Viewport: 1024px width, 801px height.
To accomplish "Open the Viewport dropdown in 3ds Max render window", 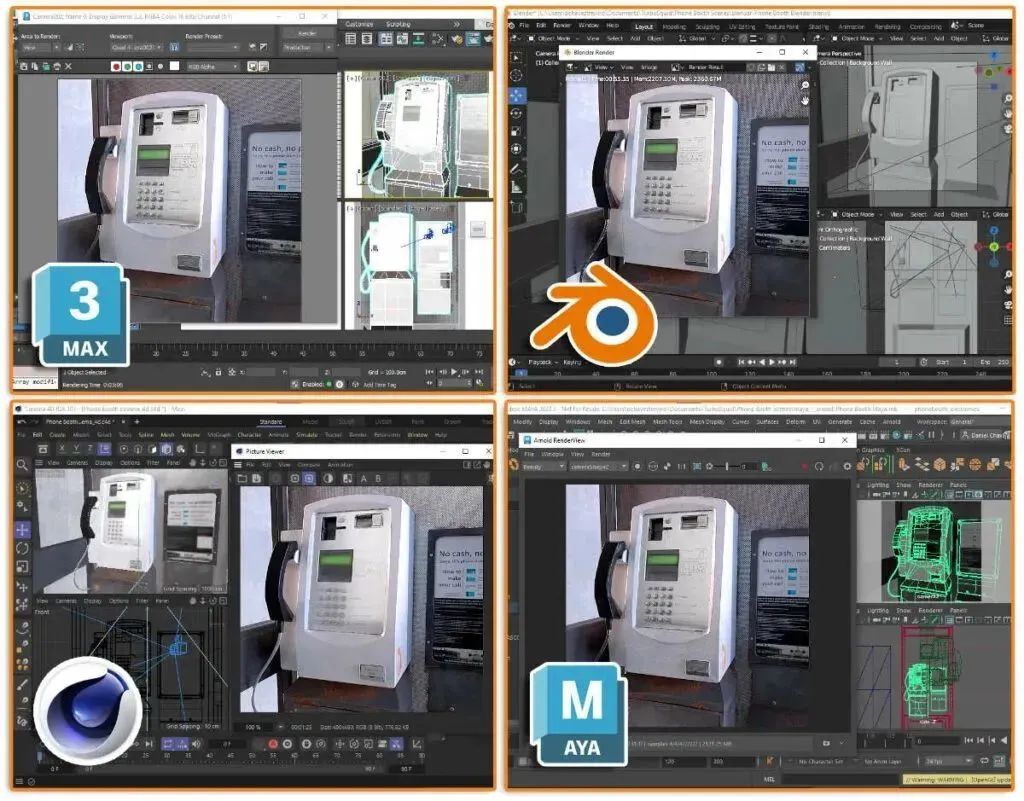I will 138,48.
